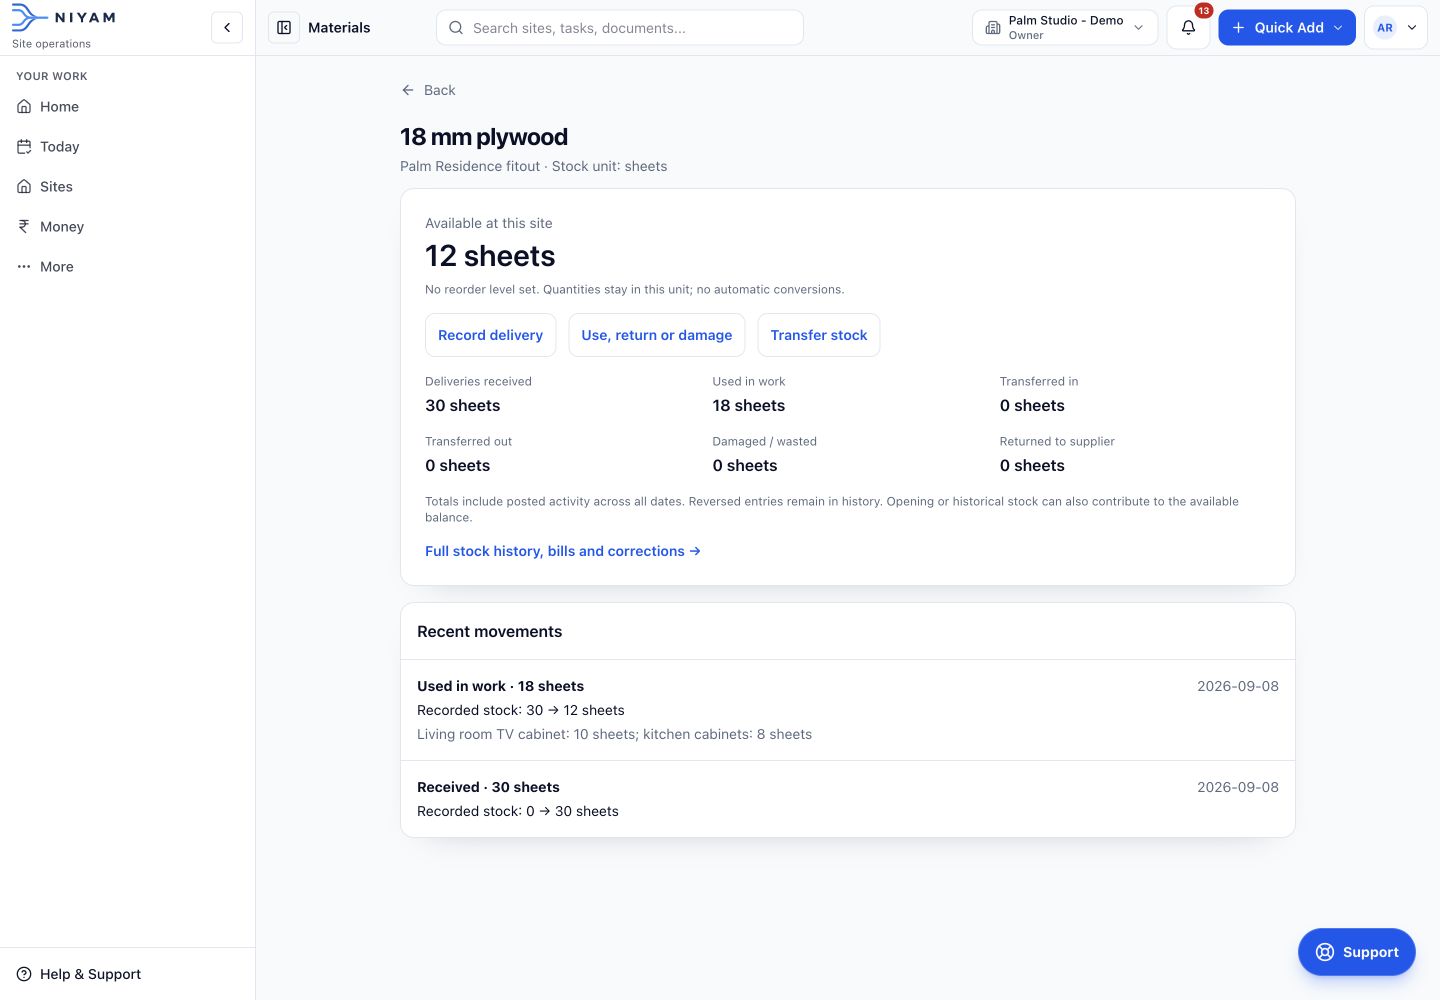Click the Back link
Screen dimensions: 1440x1000
(x=428, y=90)
